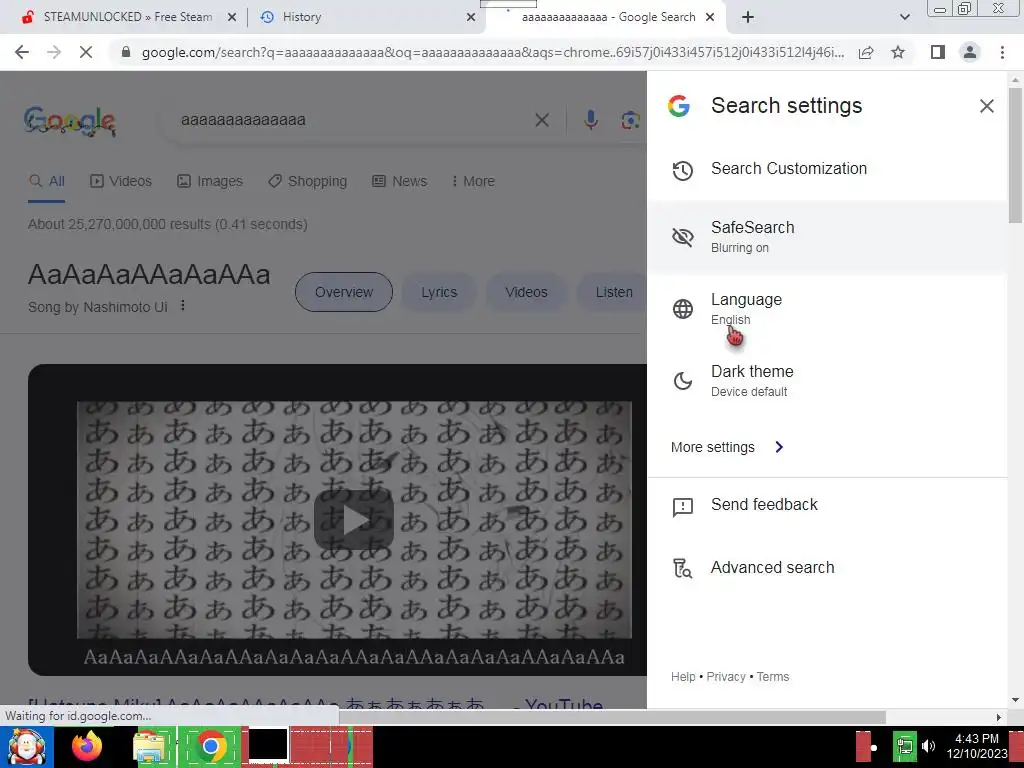Select the All results tab
Image resolution: width=1024 pixels, height=768 pixels.
click(47, 182)
